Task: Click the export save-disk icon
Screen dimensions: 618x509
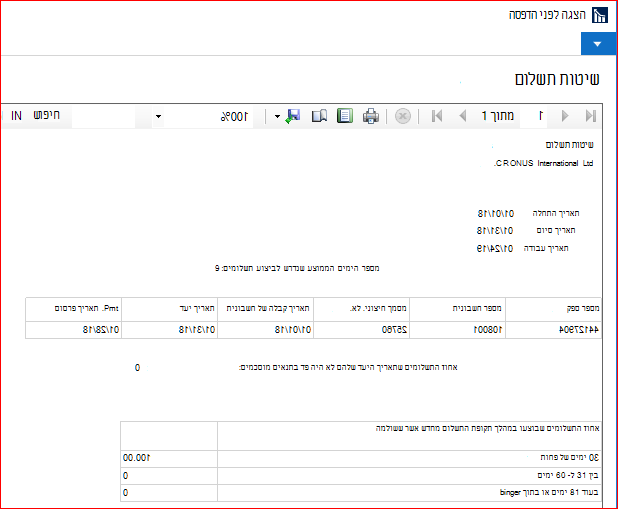Action: [x=293, y=116]
